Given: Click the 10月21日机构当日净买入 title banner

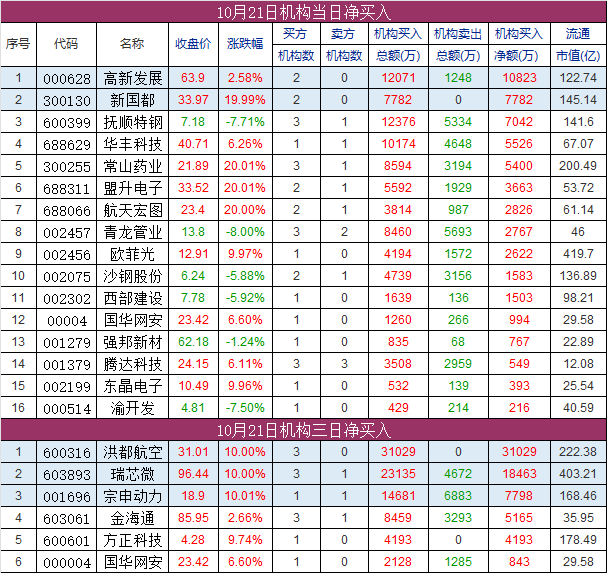Looking at the screenshot, I should click(304, 12).
